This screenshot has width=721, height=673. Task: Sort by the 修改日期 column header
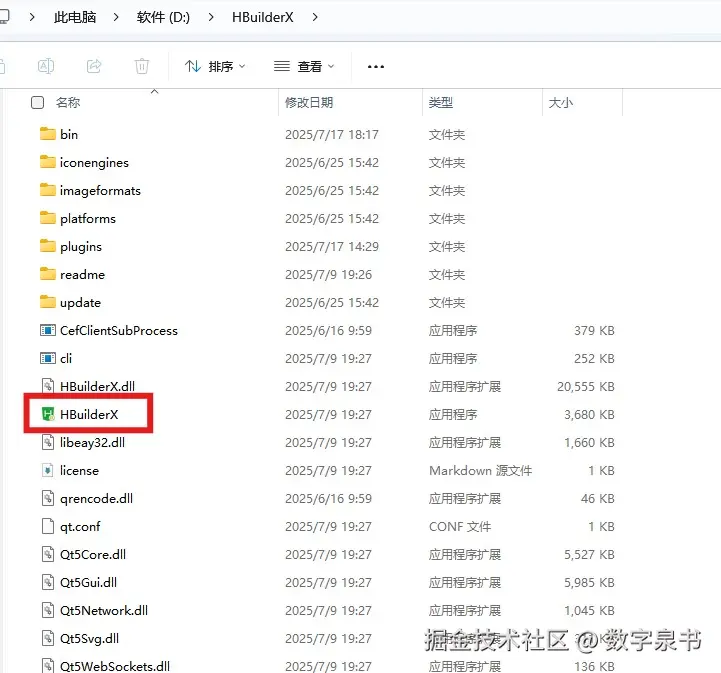tap(309, 103)
